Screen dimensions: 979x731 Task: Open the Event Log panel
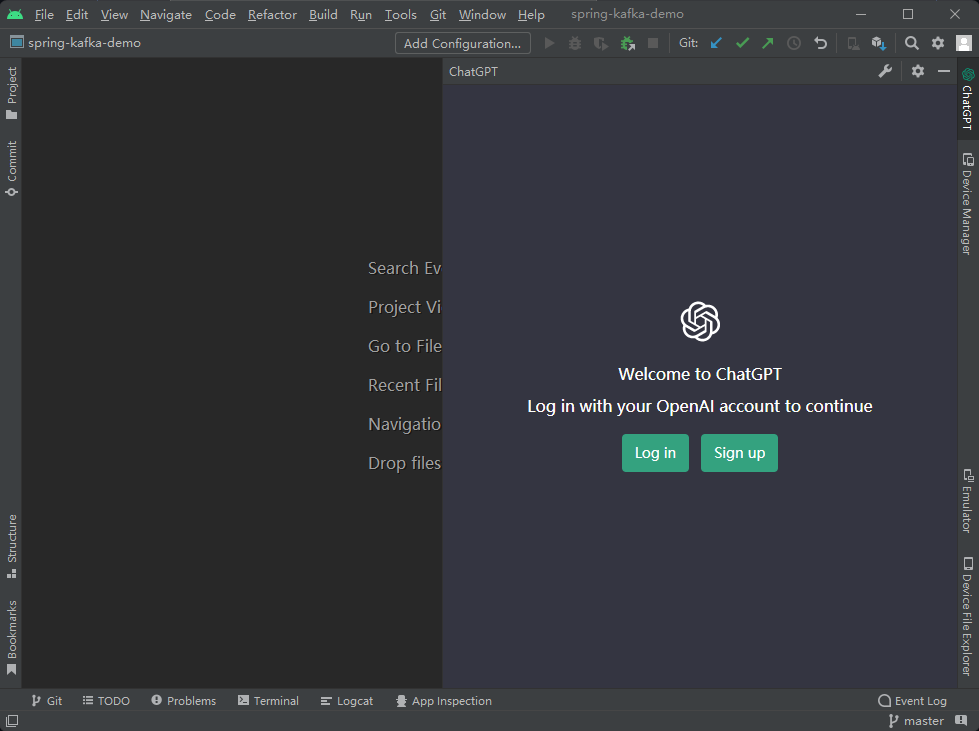tap(912, 701)
